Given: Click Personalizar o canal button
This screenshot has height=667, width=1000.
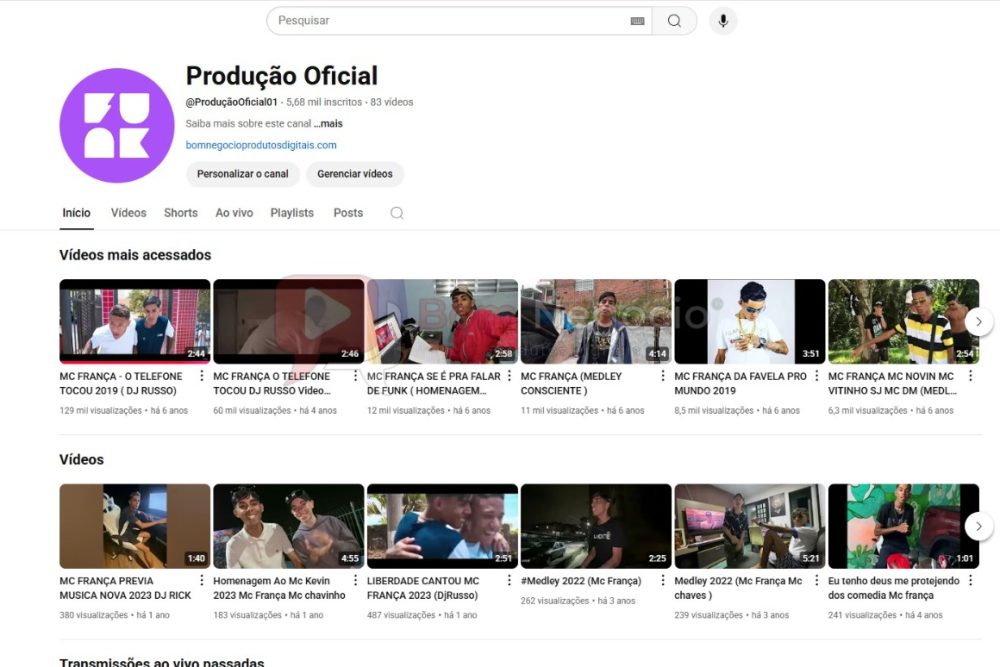Looking at the screenshot, I should tap(242, 174).
